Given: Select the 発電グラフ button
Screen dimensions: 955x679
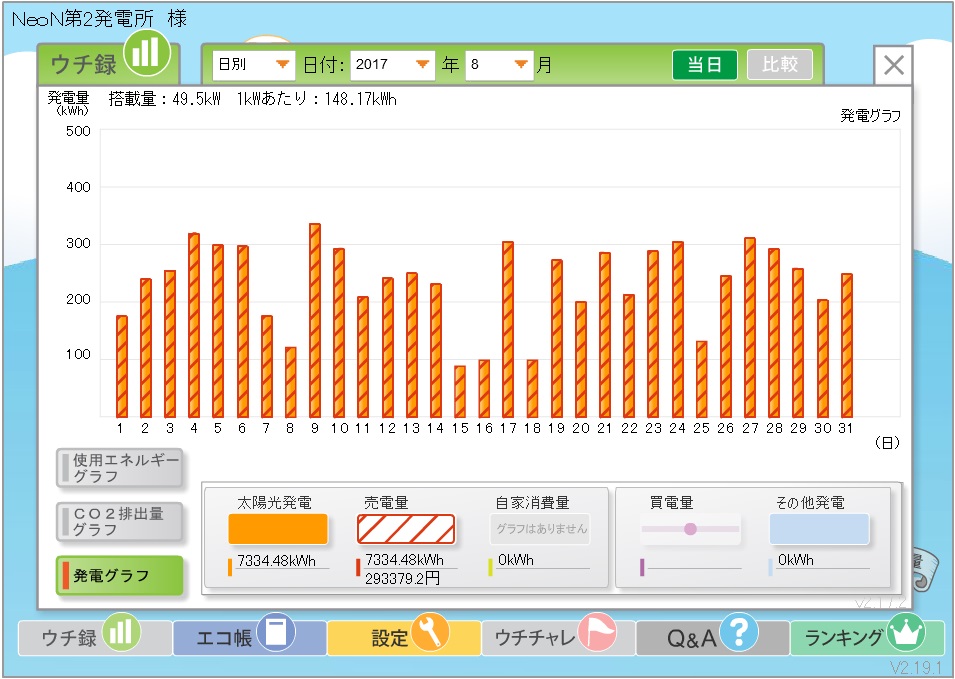Looking at the screenshot, I should 119,575.
